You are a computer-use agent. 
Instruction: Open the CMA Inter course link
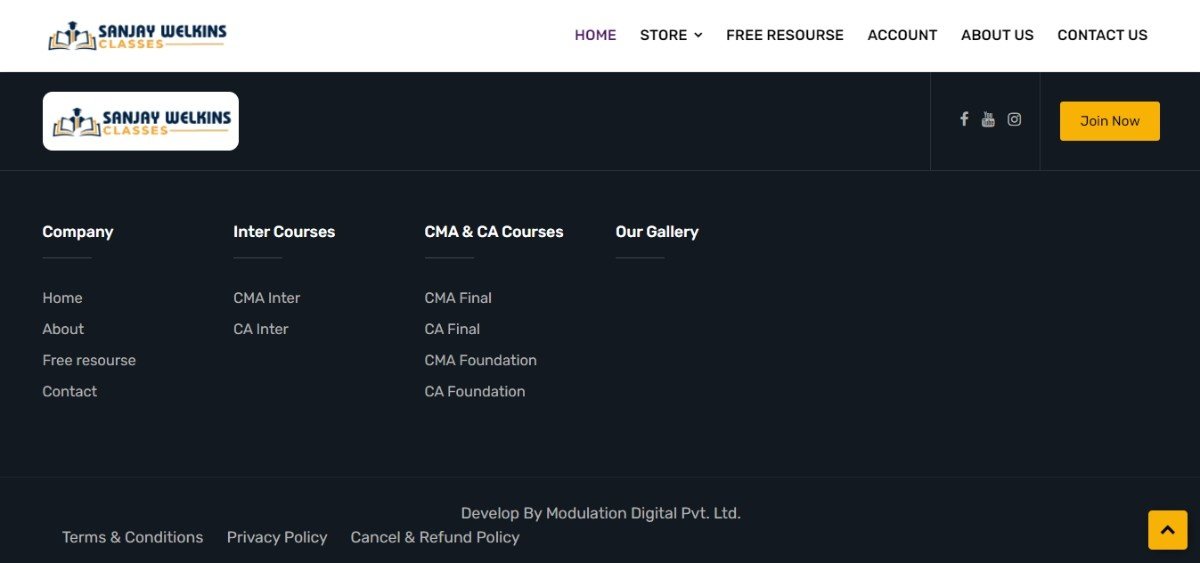(x=267, y=298)
